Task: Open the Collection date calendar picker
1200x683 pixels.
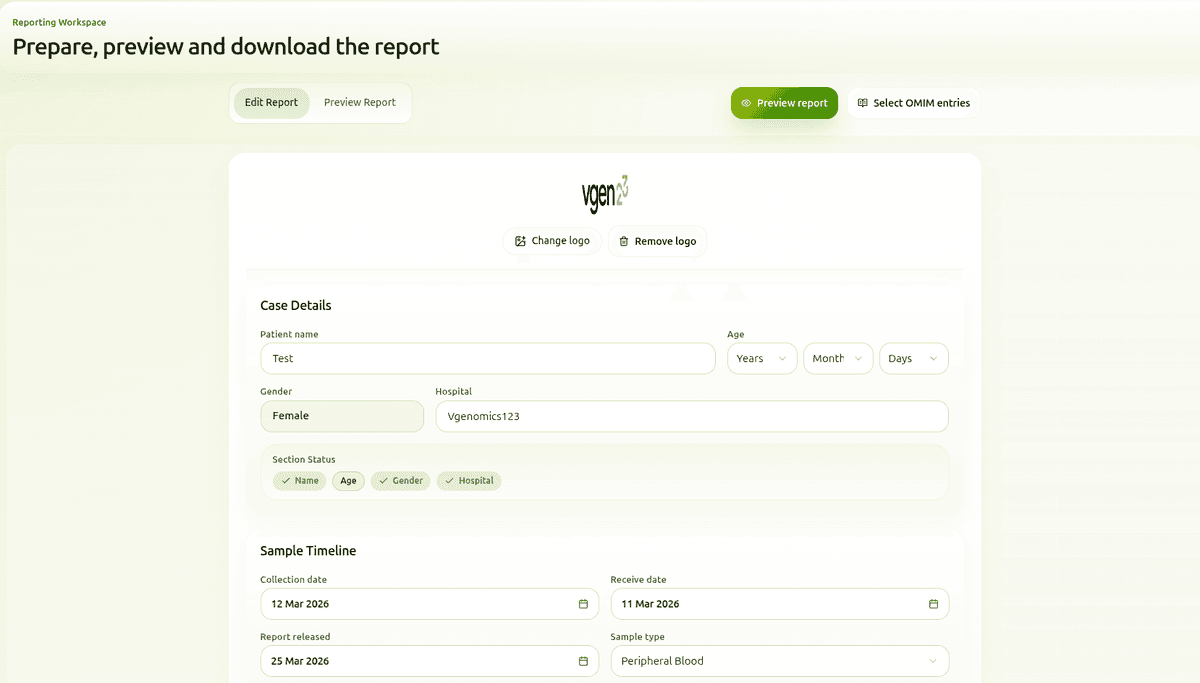Action: [583, 604]
